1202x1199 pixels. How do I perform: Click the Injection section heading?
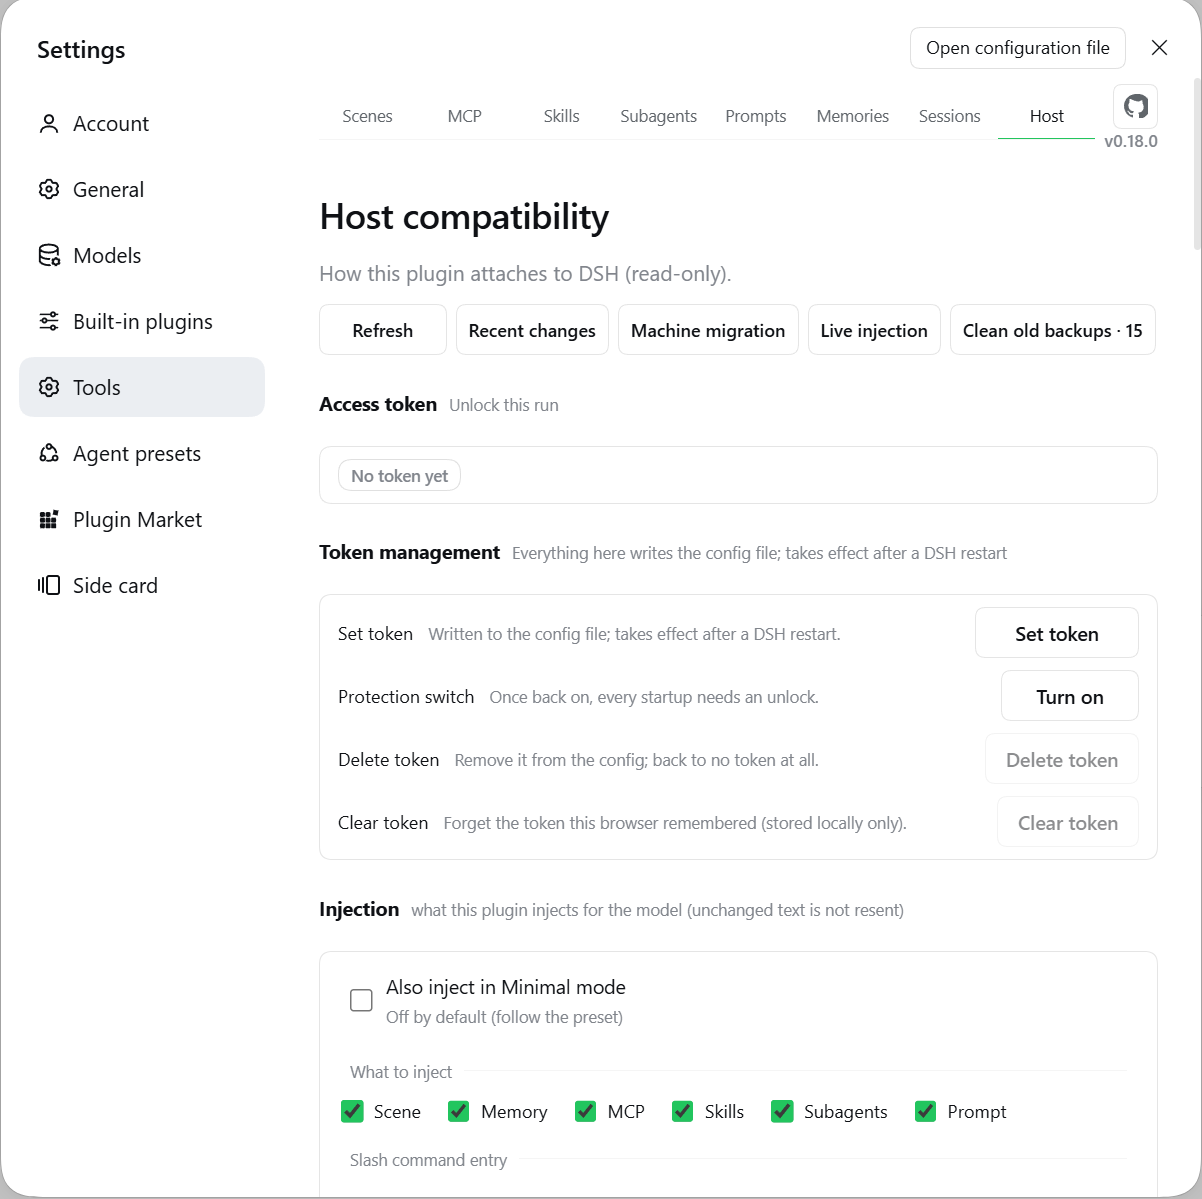pos(359,909)
